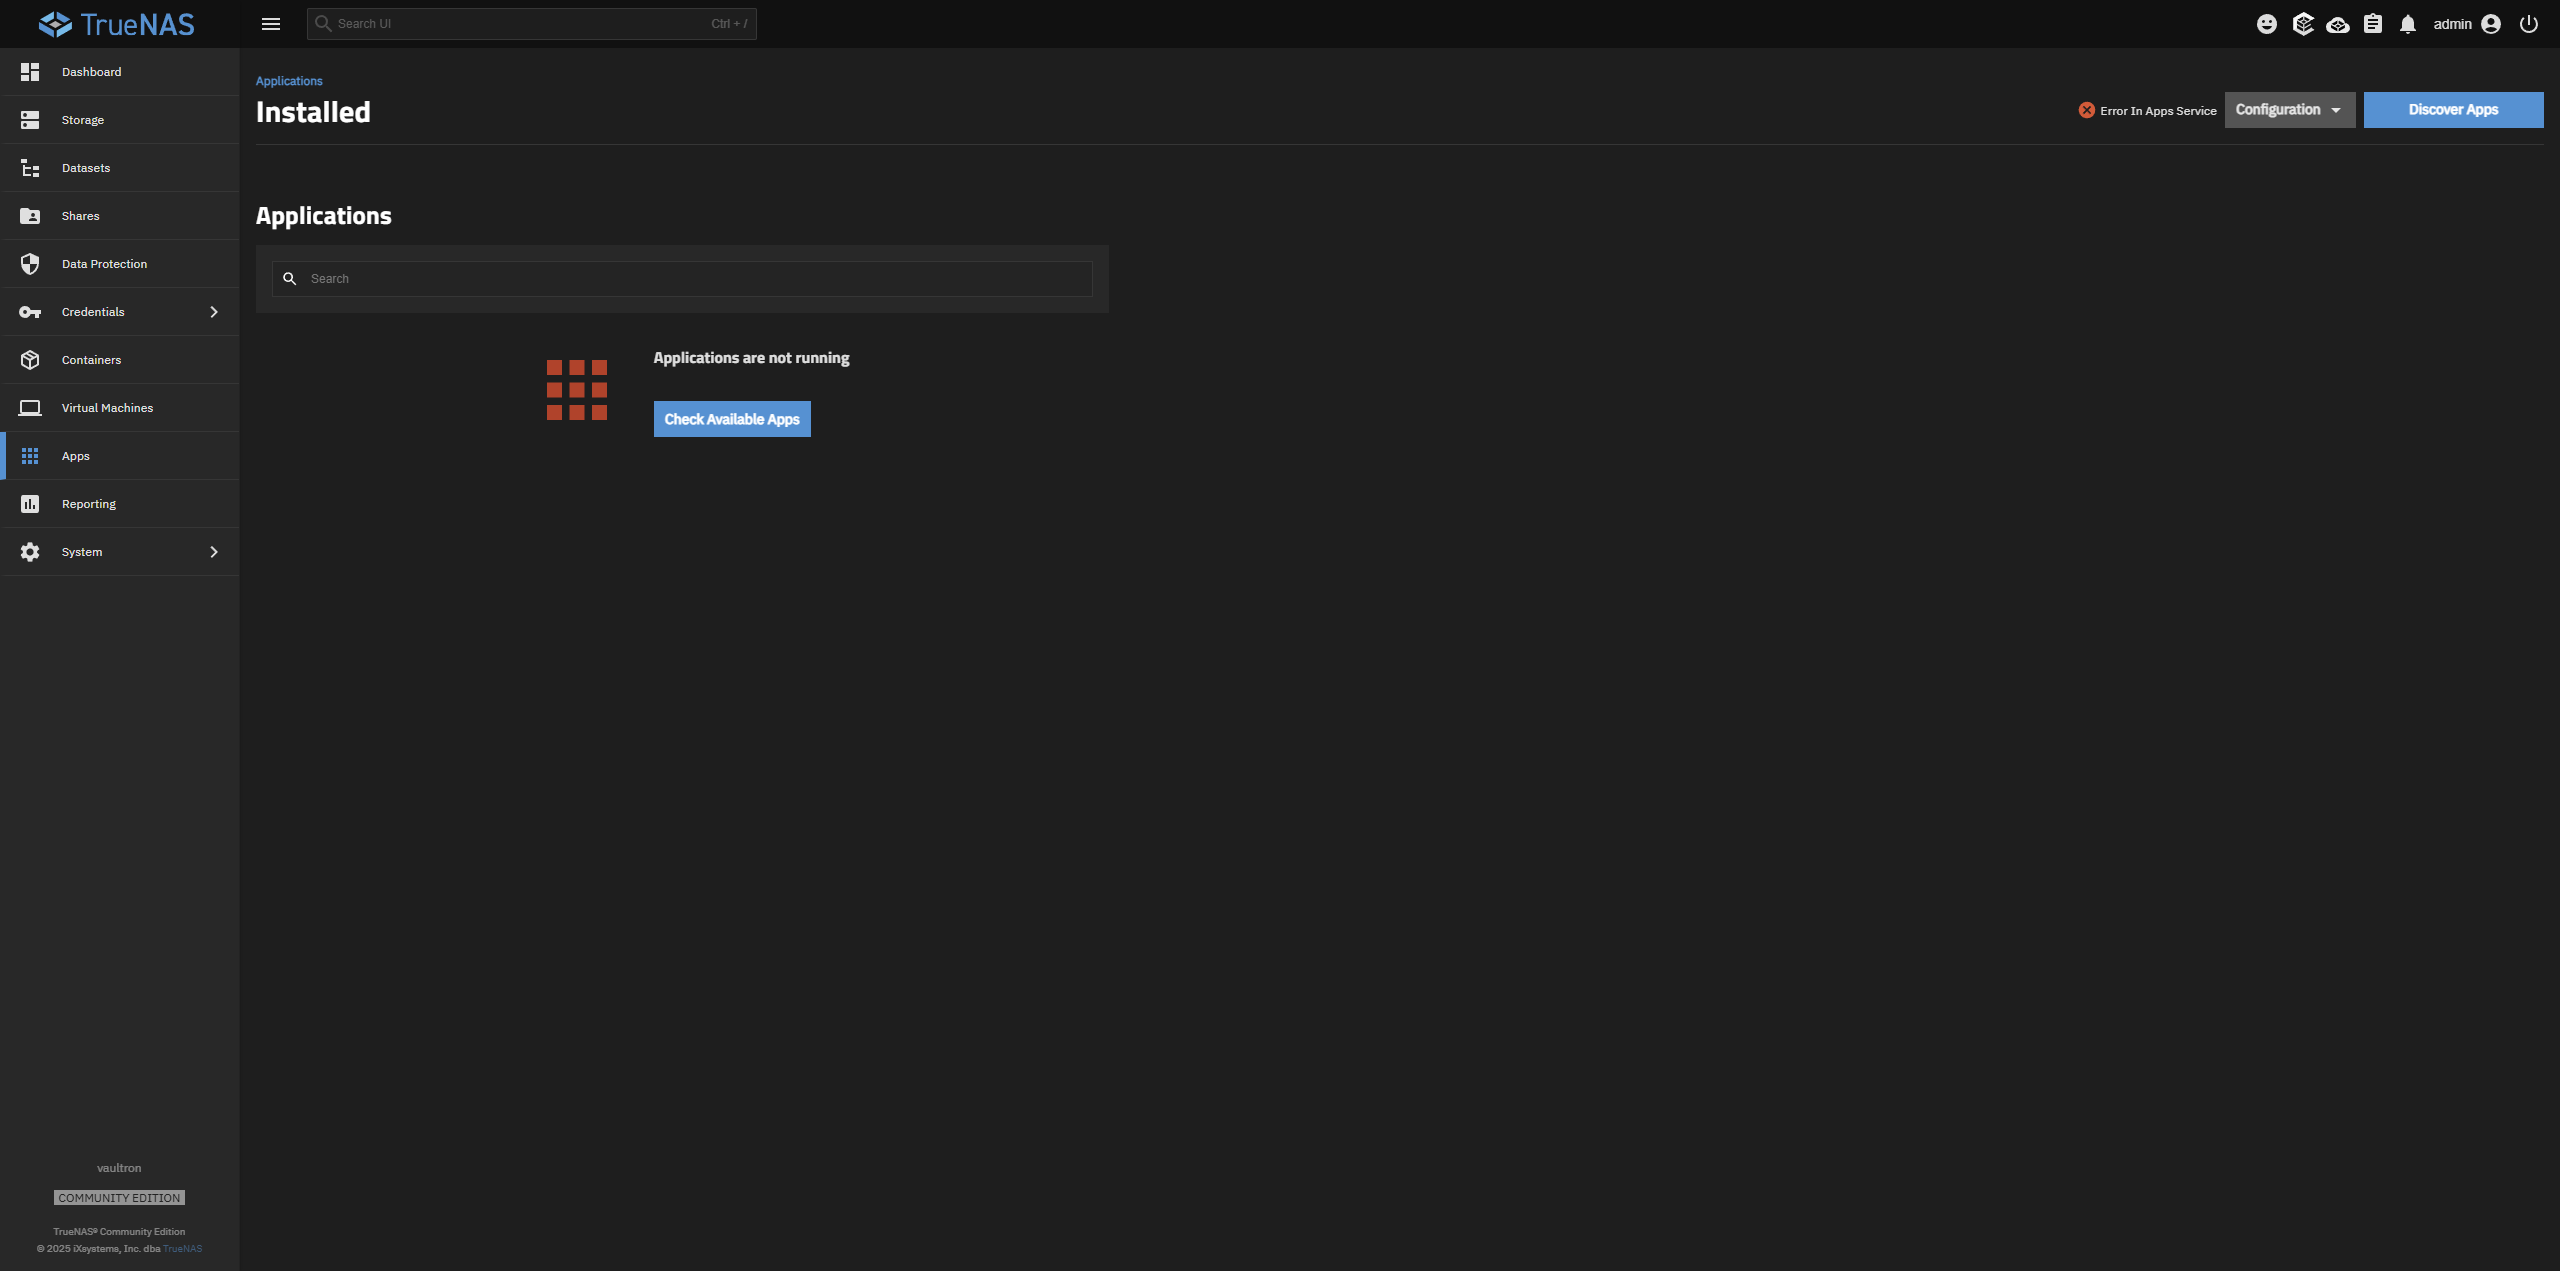Click the TrueCommand status icon
This screenshot has width=2560, height=1271.
click(x=2303, y=24)
